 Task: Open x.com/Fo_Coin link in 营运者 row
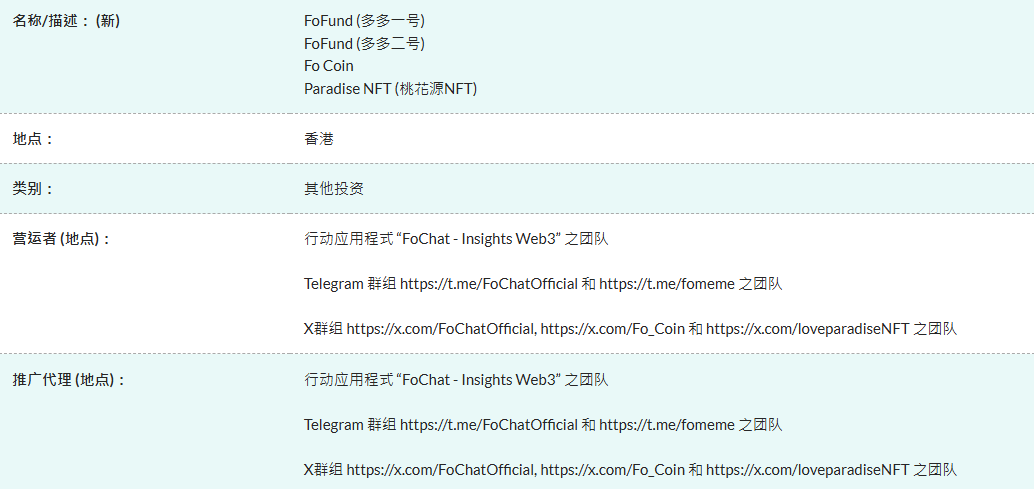(613, 329)
